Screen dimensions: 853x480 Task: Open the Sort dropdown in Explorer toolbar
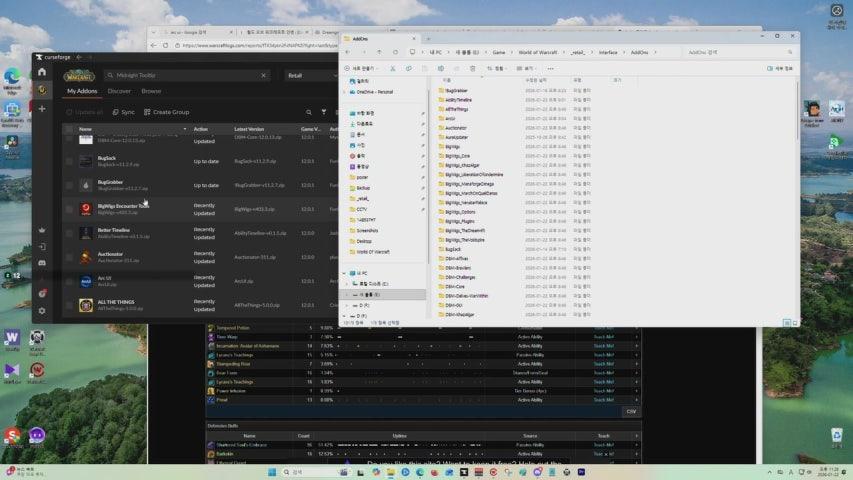point(496,69)
